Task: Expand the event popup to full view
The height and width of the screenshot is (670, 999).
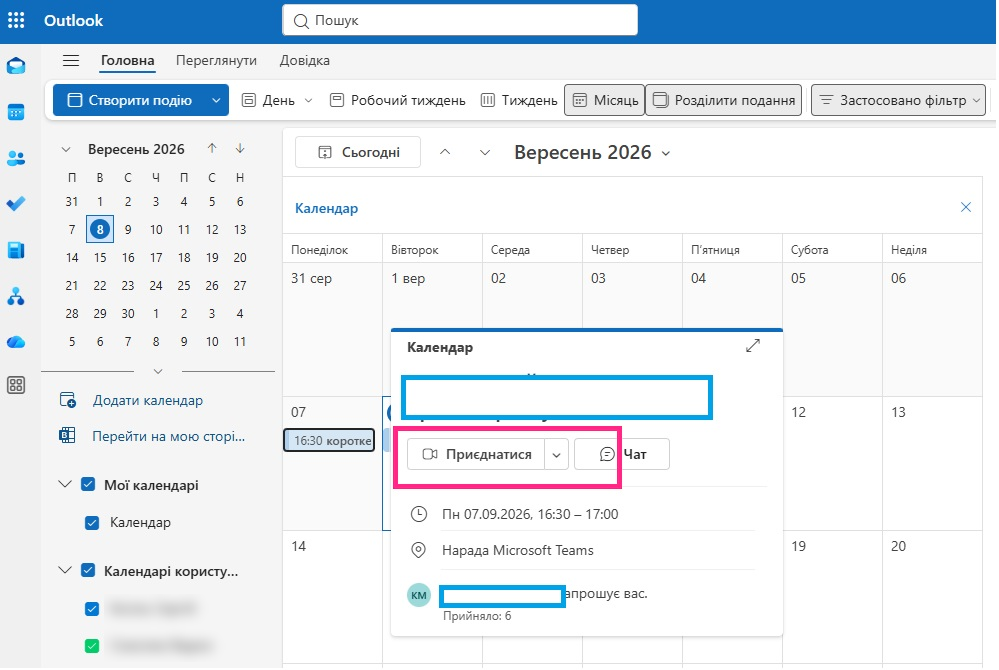Action: (x=753, y=346)
